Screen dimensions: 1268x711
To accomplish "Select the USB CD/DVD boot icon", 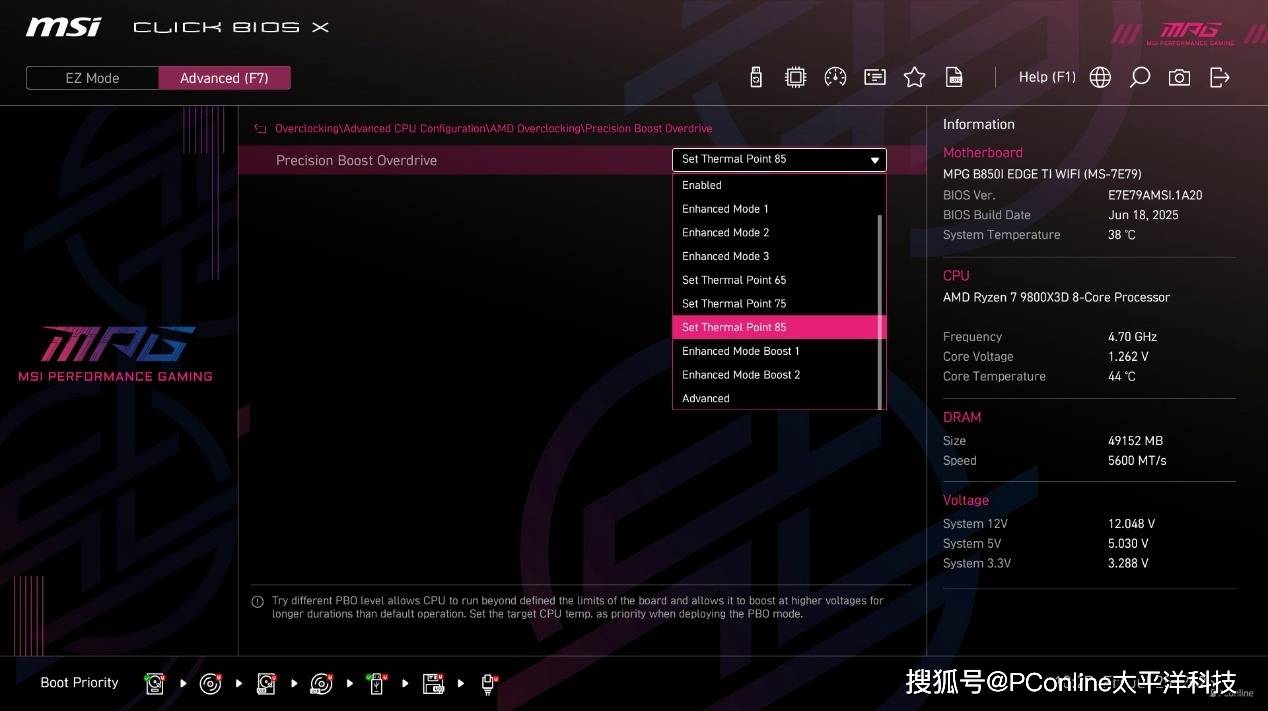I will (x=321, y=683).
